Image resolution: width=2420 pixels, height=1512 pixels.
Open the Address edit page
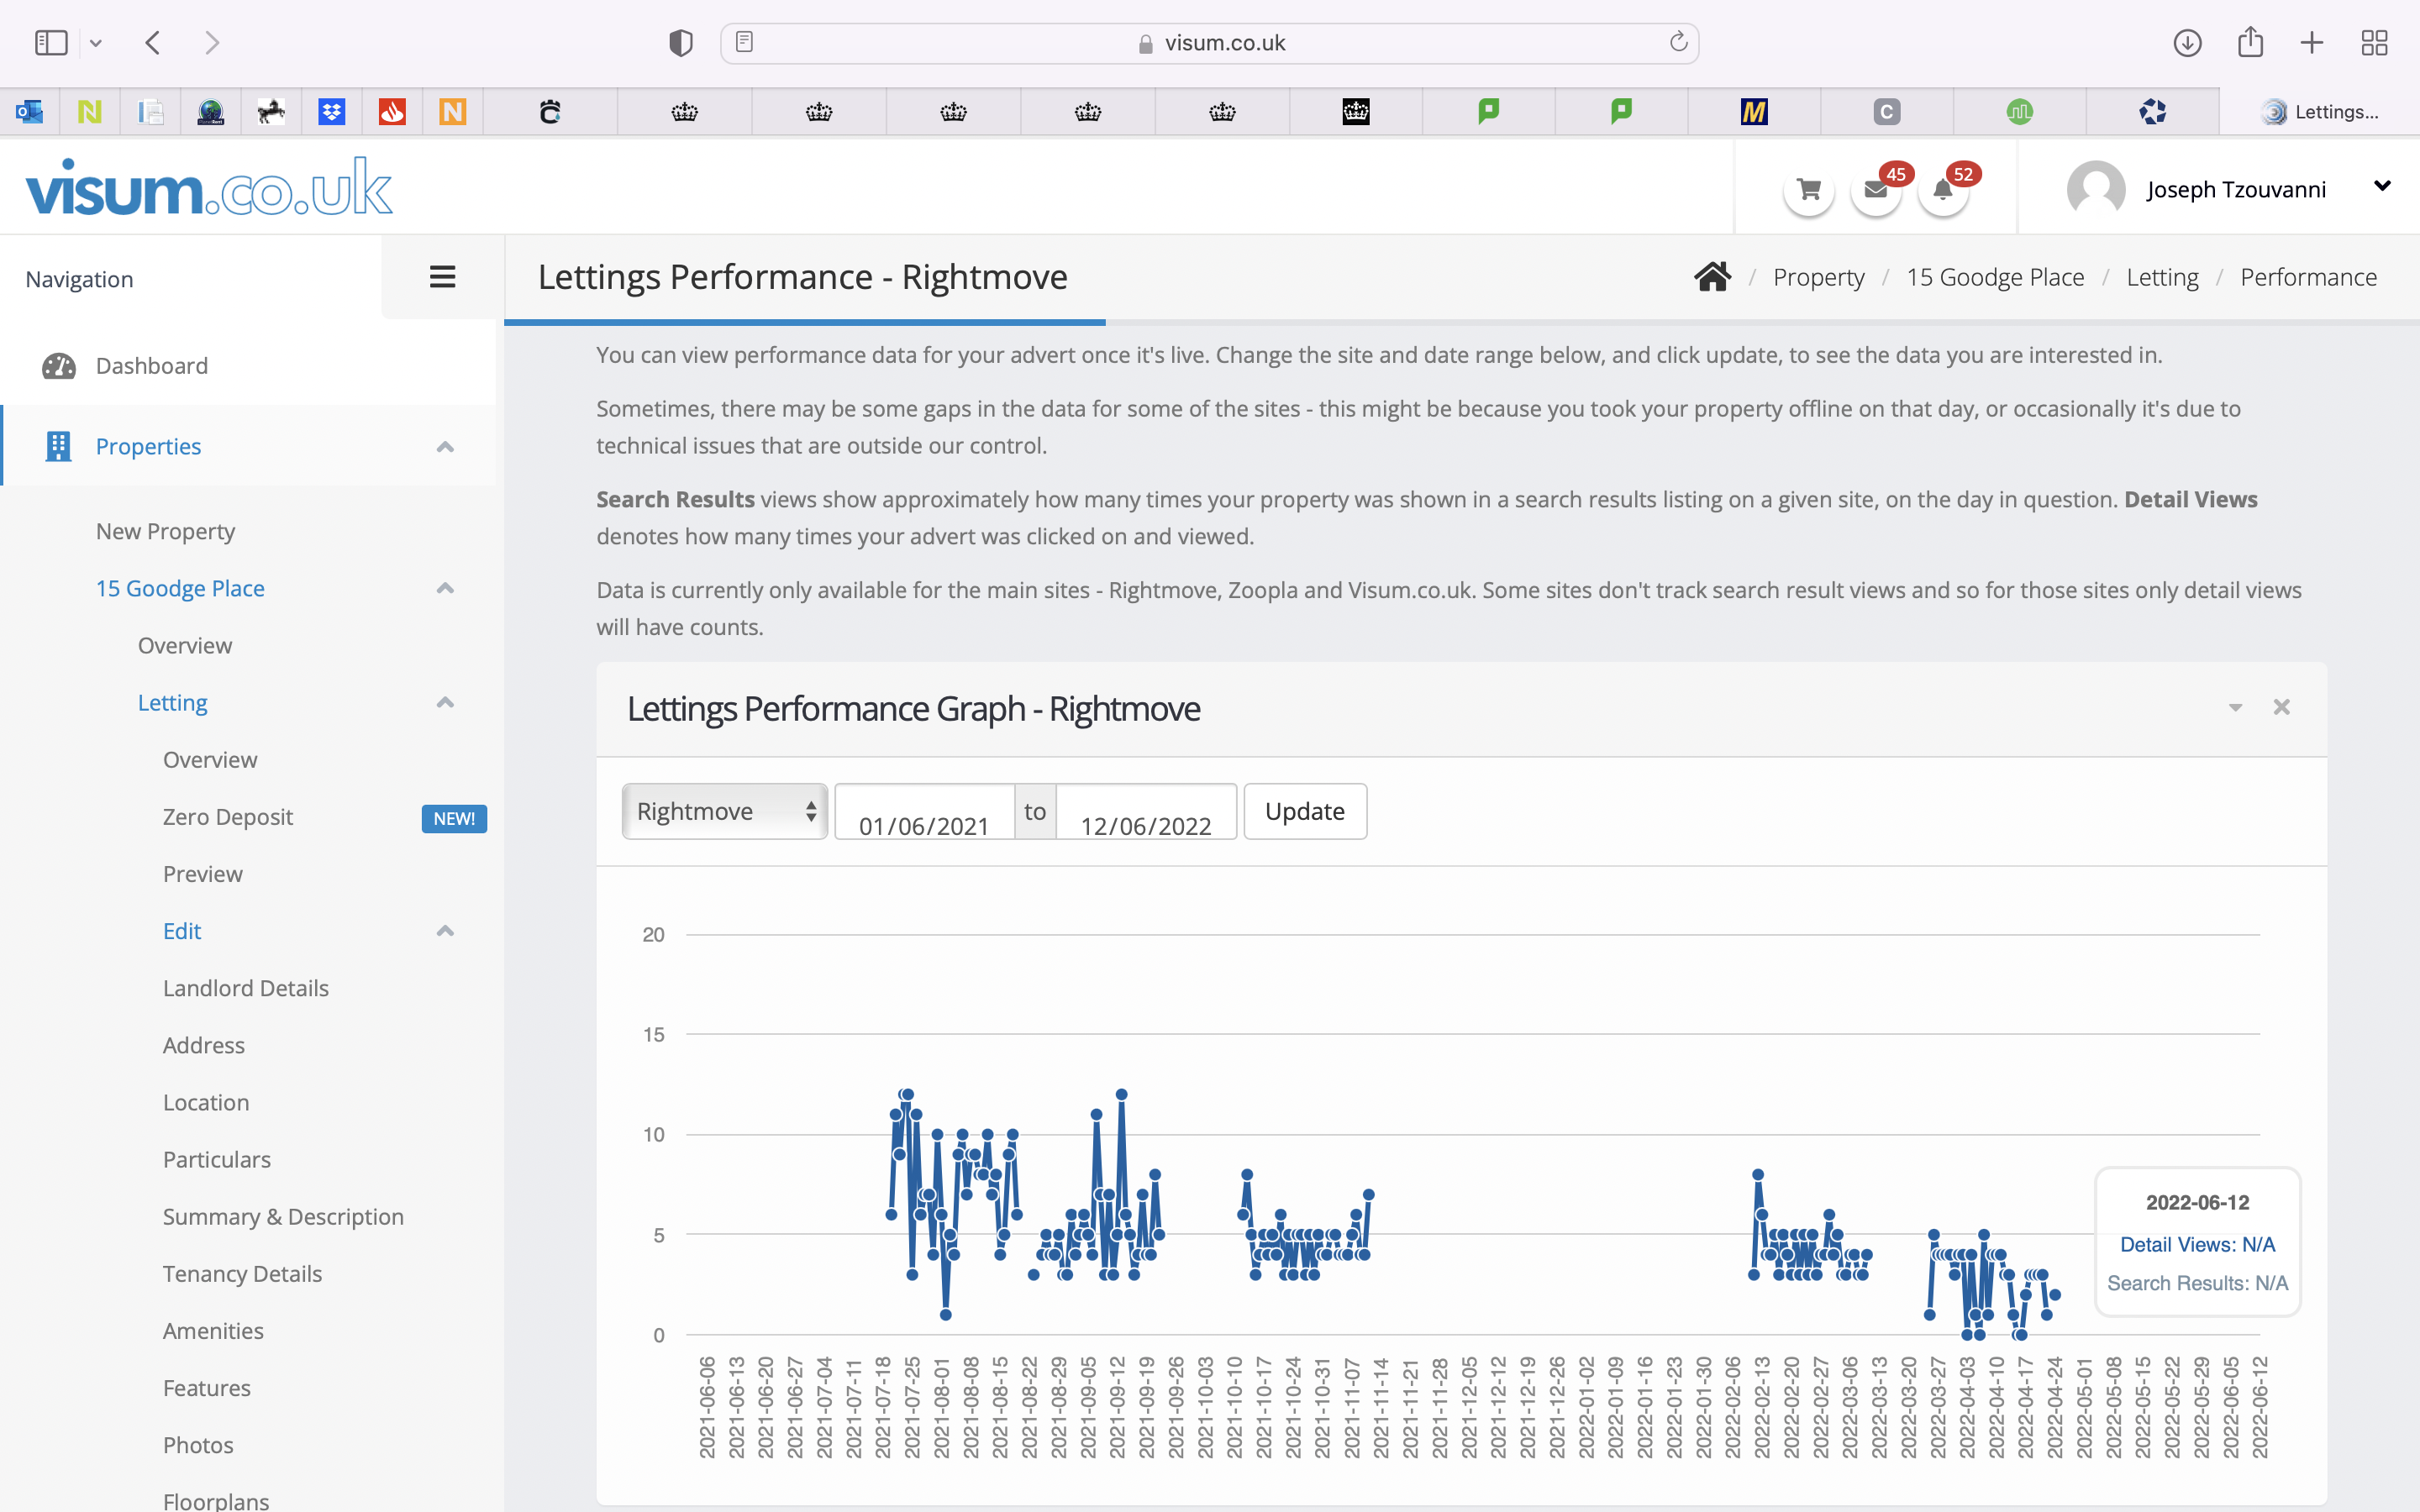204,1044
